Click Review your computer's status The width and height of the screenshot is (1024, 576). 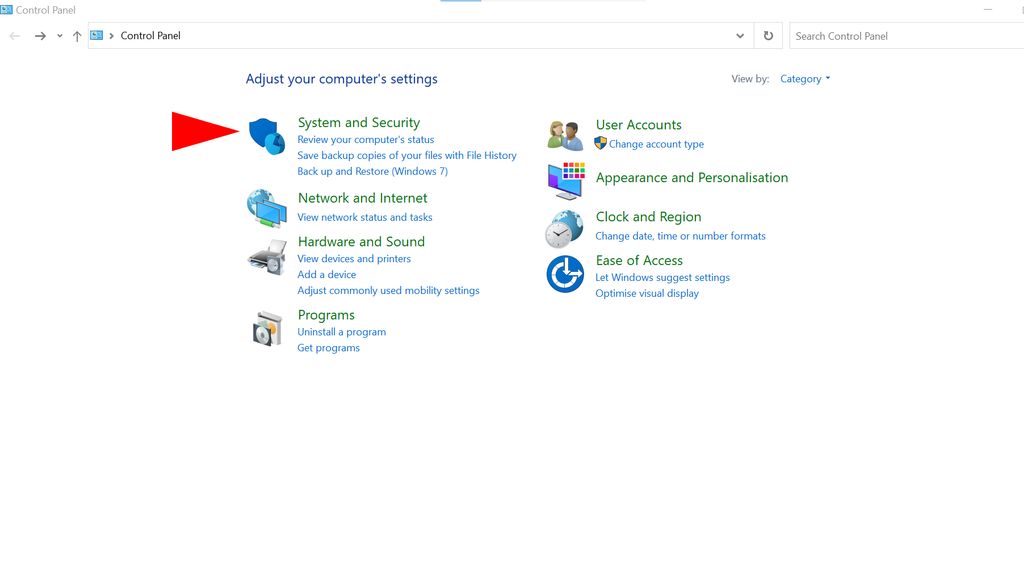[366, 139]
